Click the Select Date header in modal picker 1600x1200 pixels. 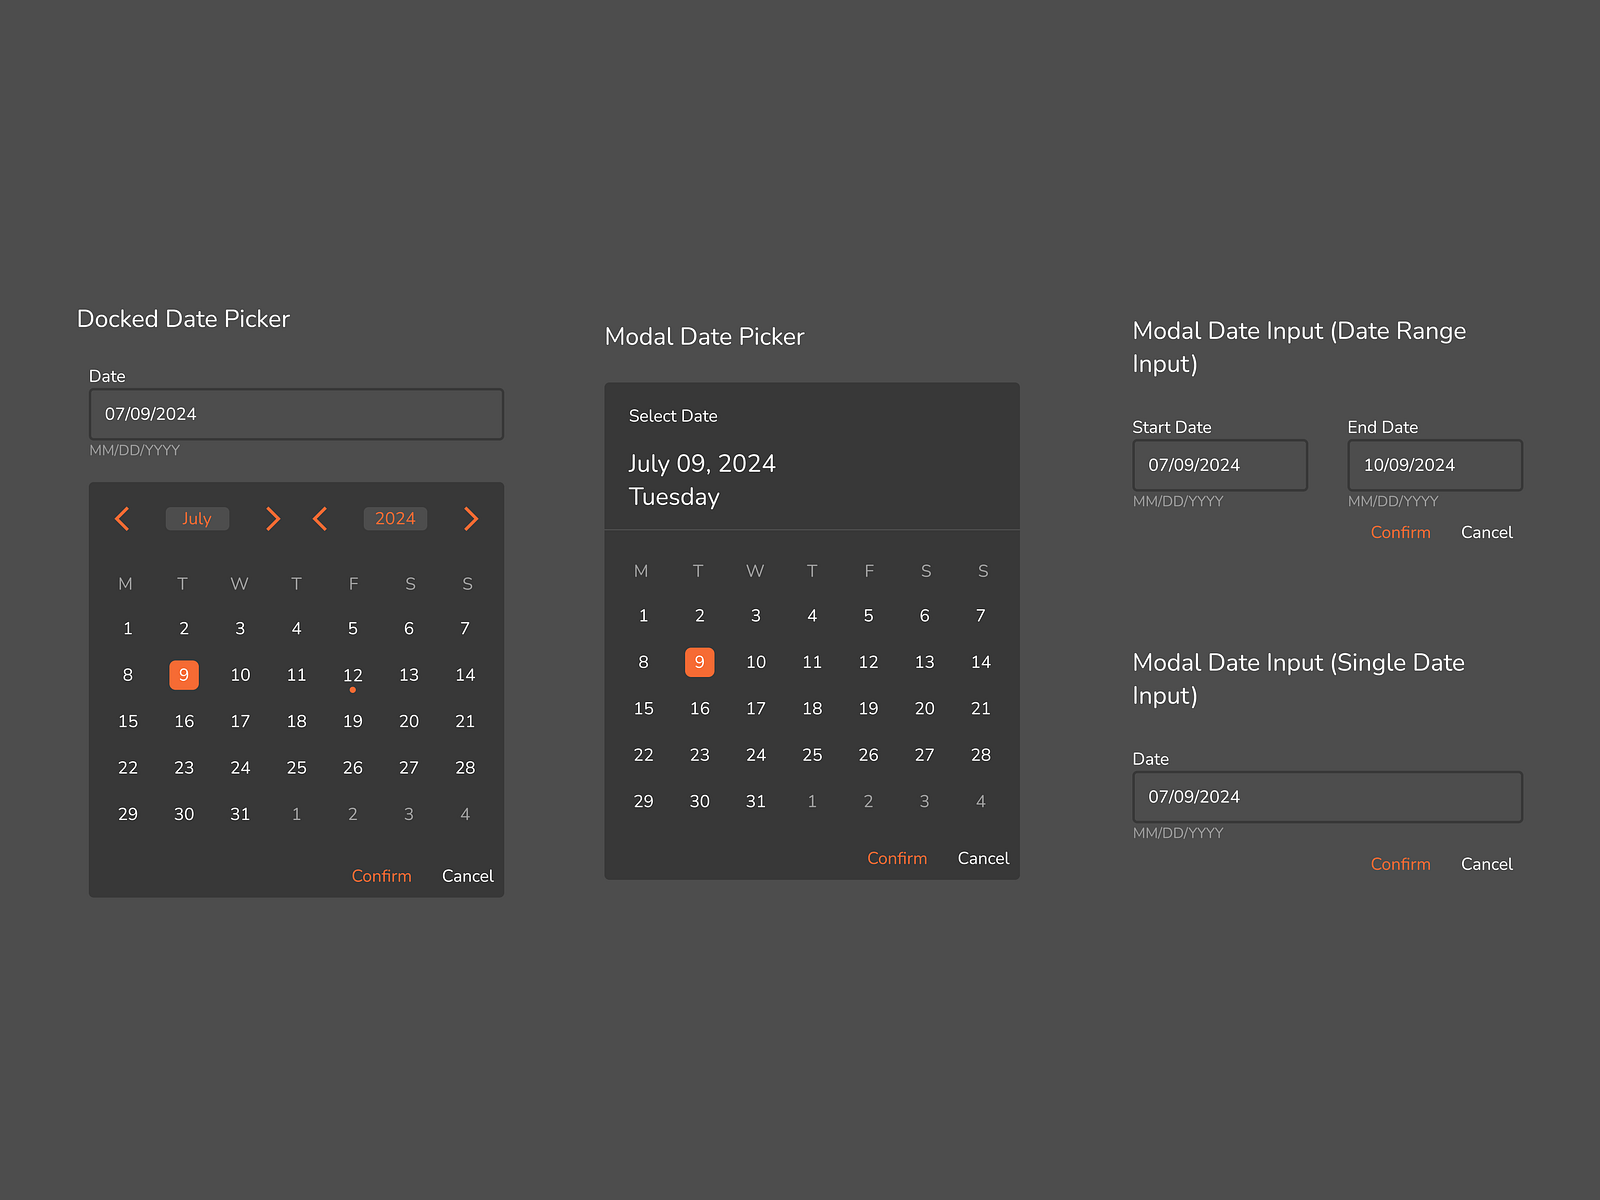click(x=673, y=415)
